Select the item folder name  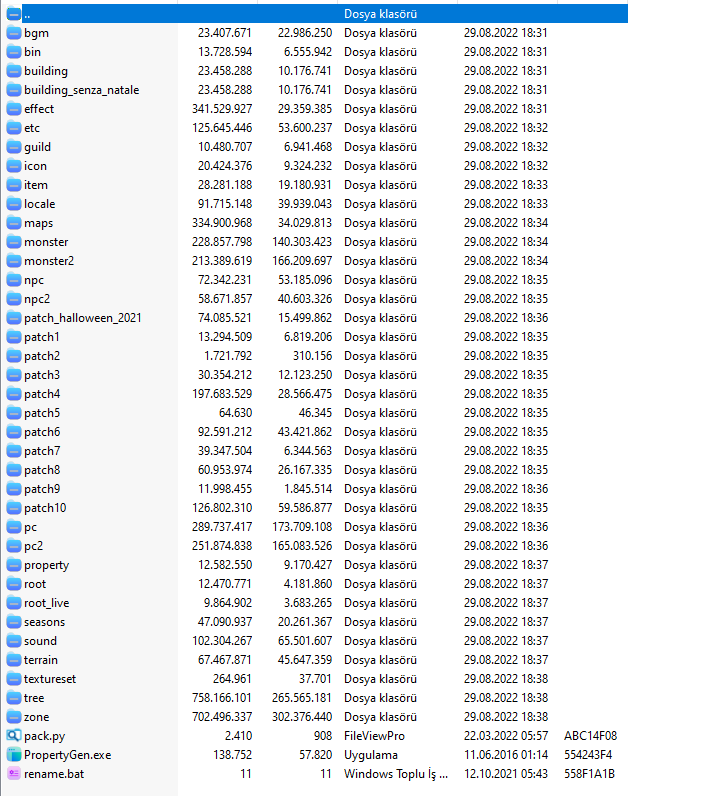click(x=36, y=185)
